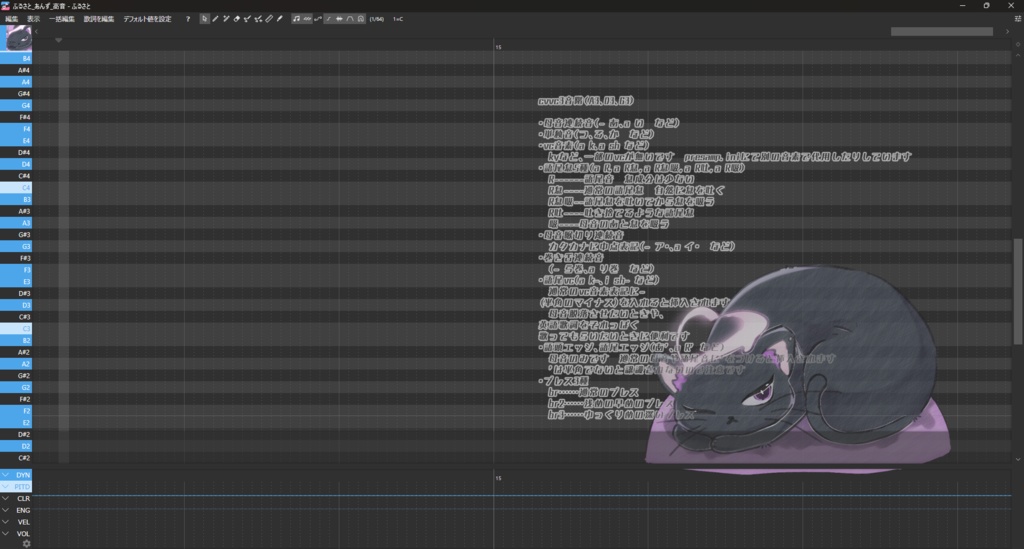Screen dimensions: 1024x549
Task: Click the G4 piano key
Action: click(16, 106)
